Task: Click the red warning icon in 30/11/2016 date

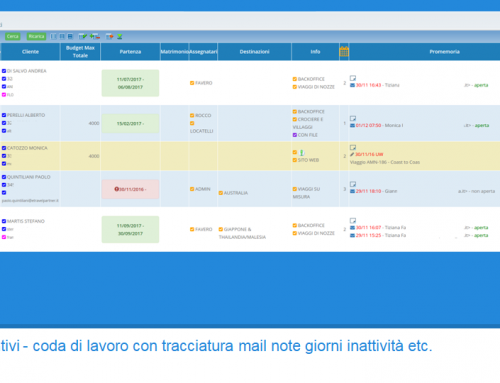Action: pyautogui.click(x=116, y=189)
